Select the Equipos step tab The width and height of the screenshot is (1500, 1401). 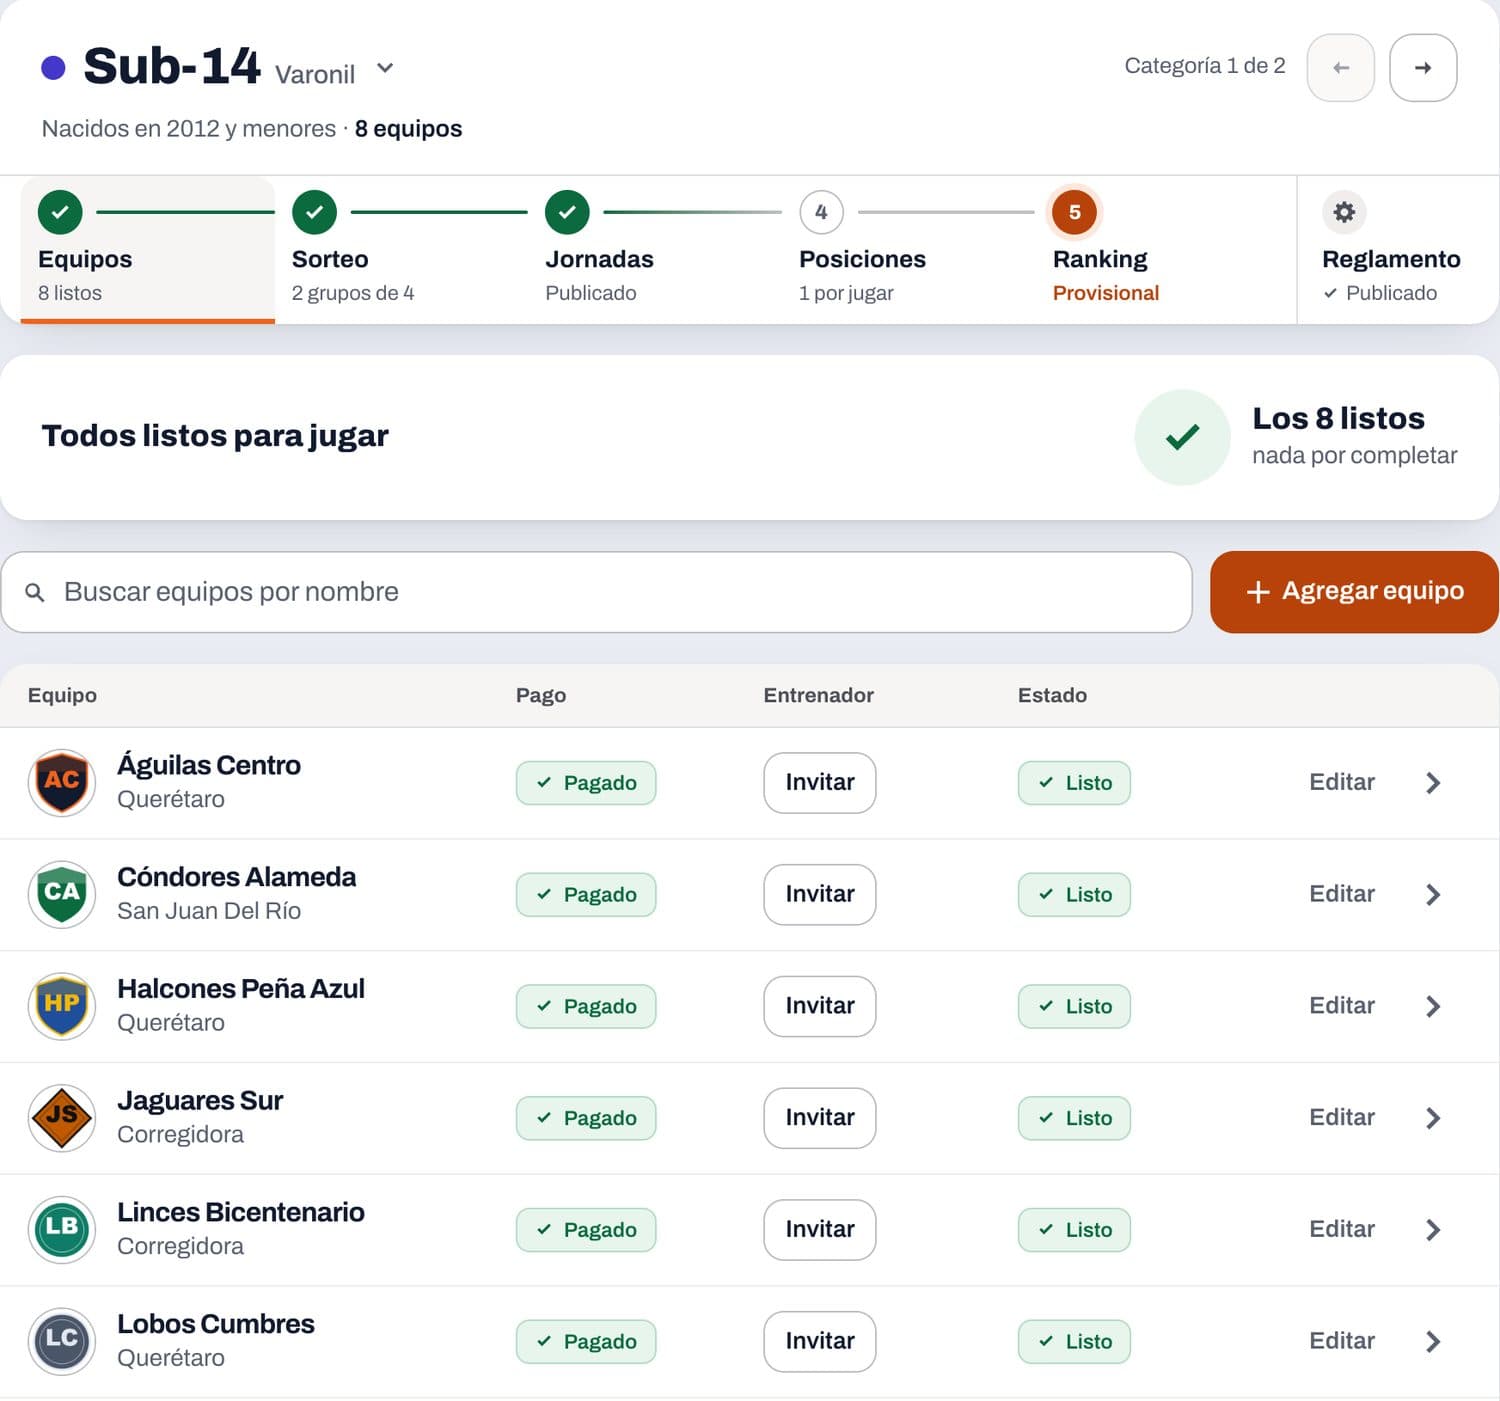click(x=147, y=249)
